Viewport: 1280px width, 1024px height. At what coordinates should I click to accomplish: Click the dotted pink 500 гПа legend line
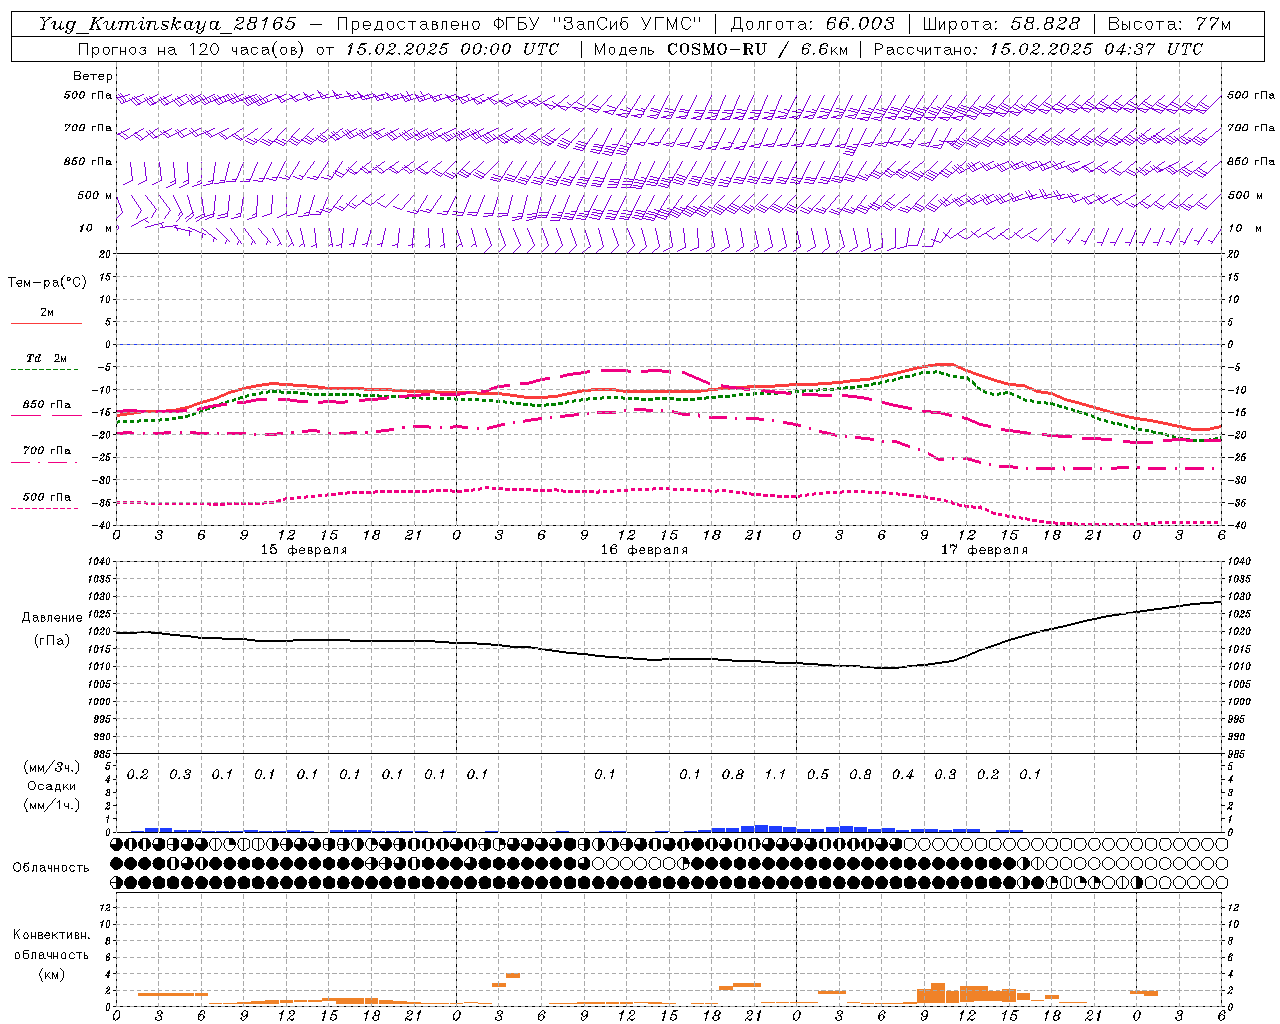coord(46,508)
